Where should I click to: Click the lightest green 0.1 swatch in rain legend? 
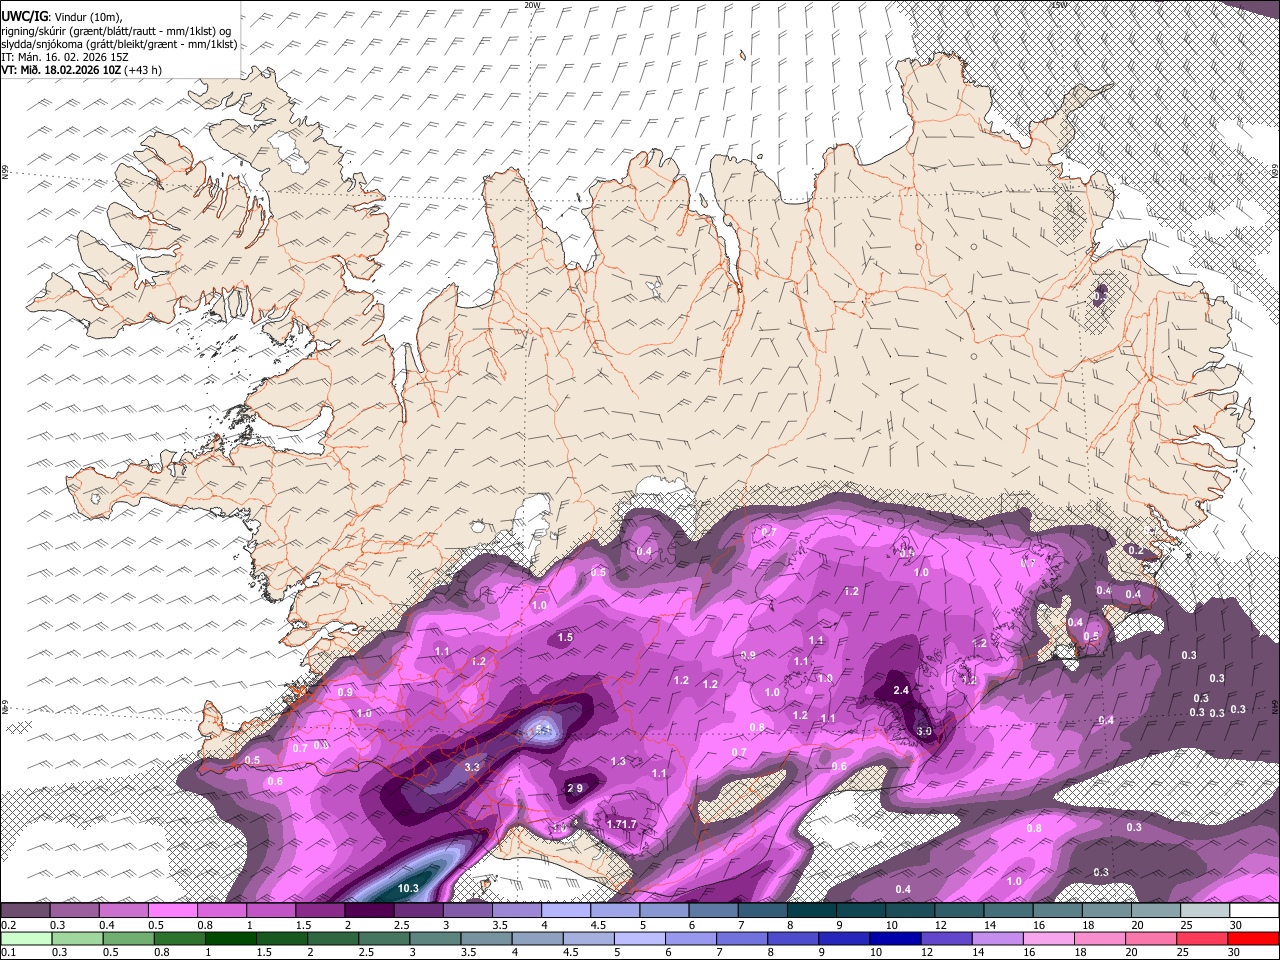(x=25, y=938)
